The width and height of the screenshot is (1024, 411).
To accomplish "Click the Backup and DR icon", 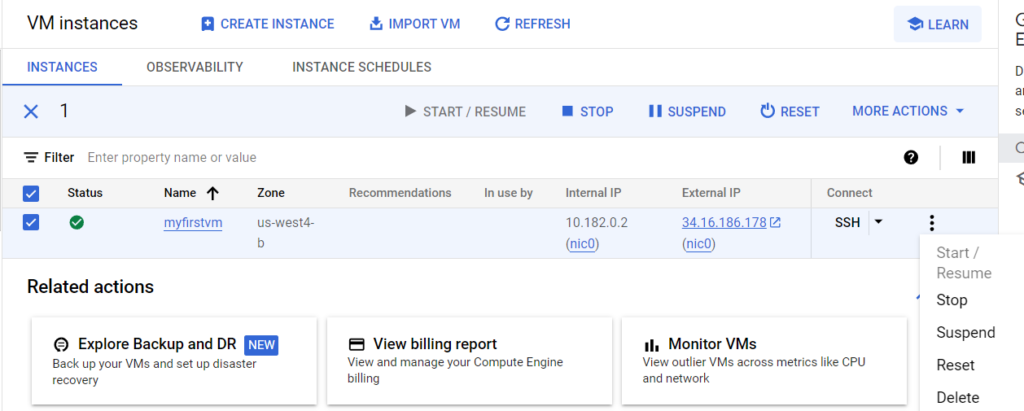I will click(61, 344).
